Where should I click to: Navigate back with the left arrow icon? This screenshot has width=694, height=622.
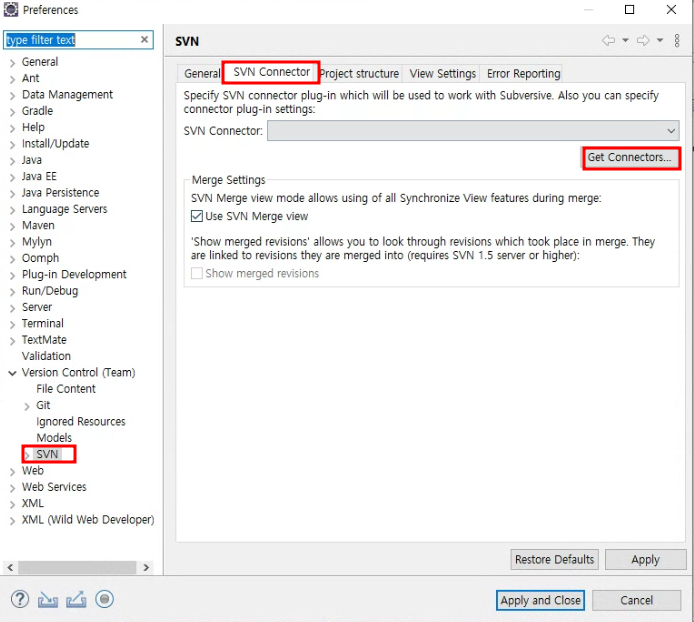click(x=609, y=41)
